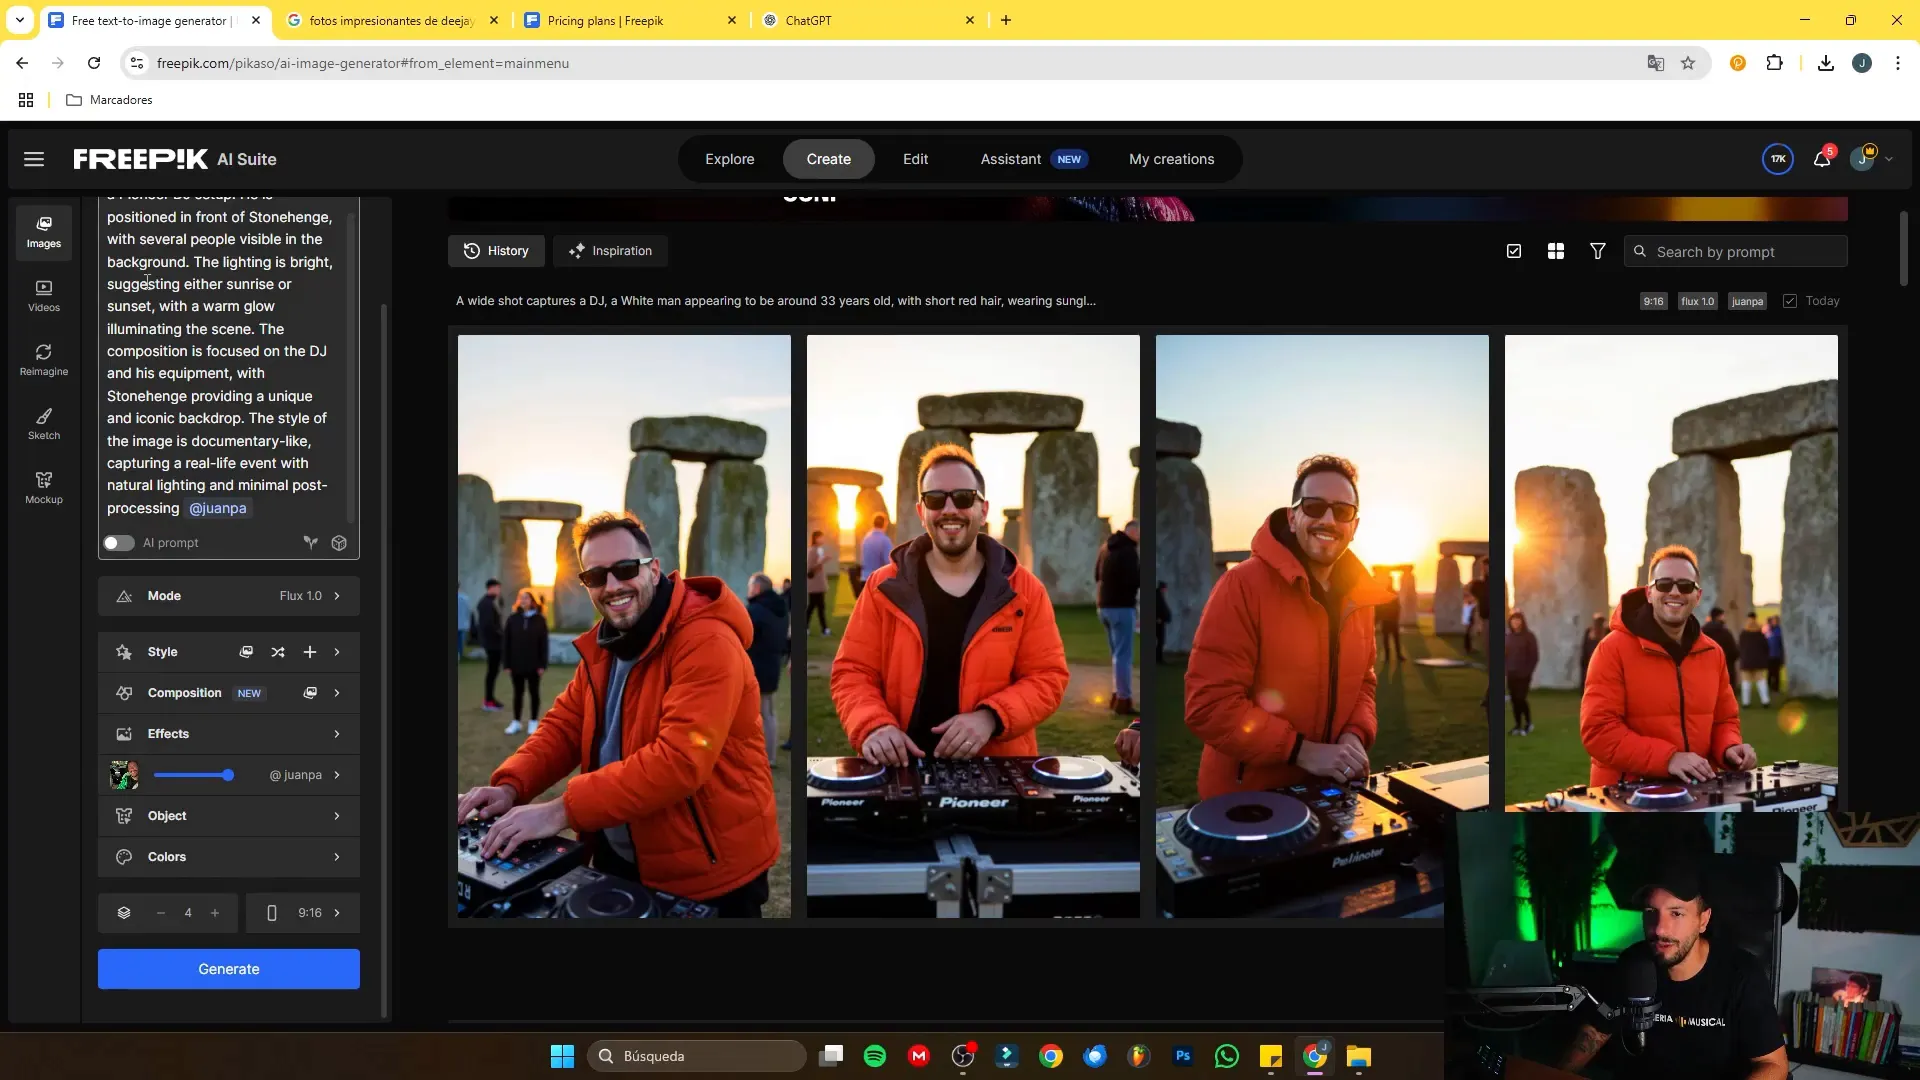
Task: Check the Today group checkbox
Action: [1790, 301]
